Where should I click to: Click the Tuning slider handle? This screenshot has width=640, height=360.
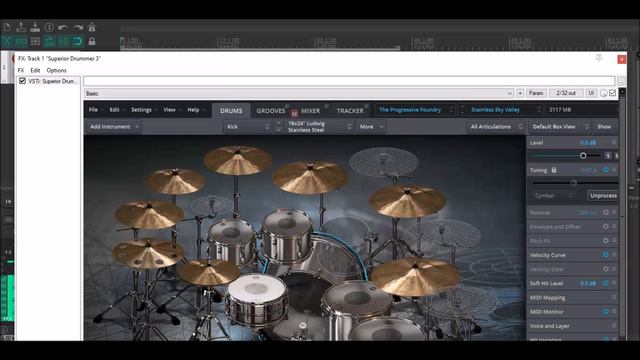[573, 183]
